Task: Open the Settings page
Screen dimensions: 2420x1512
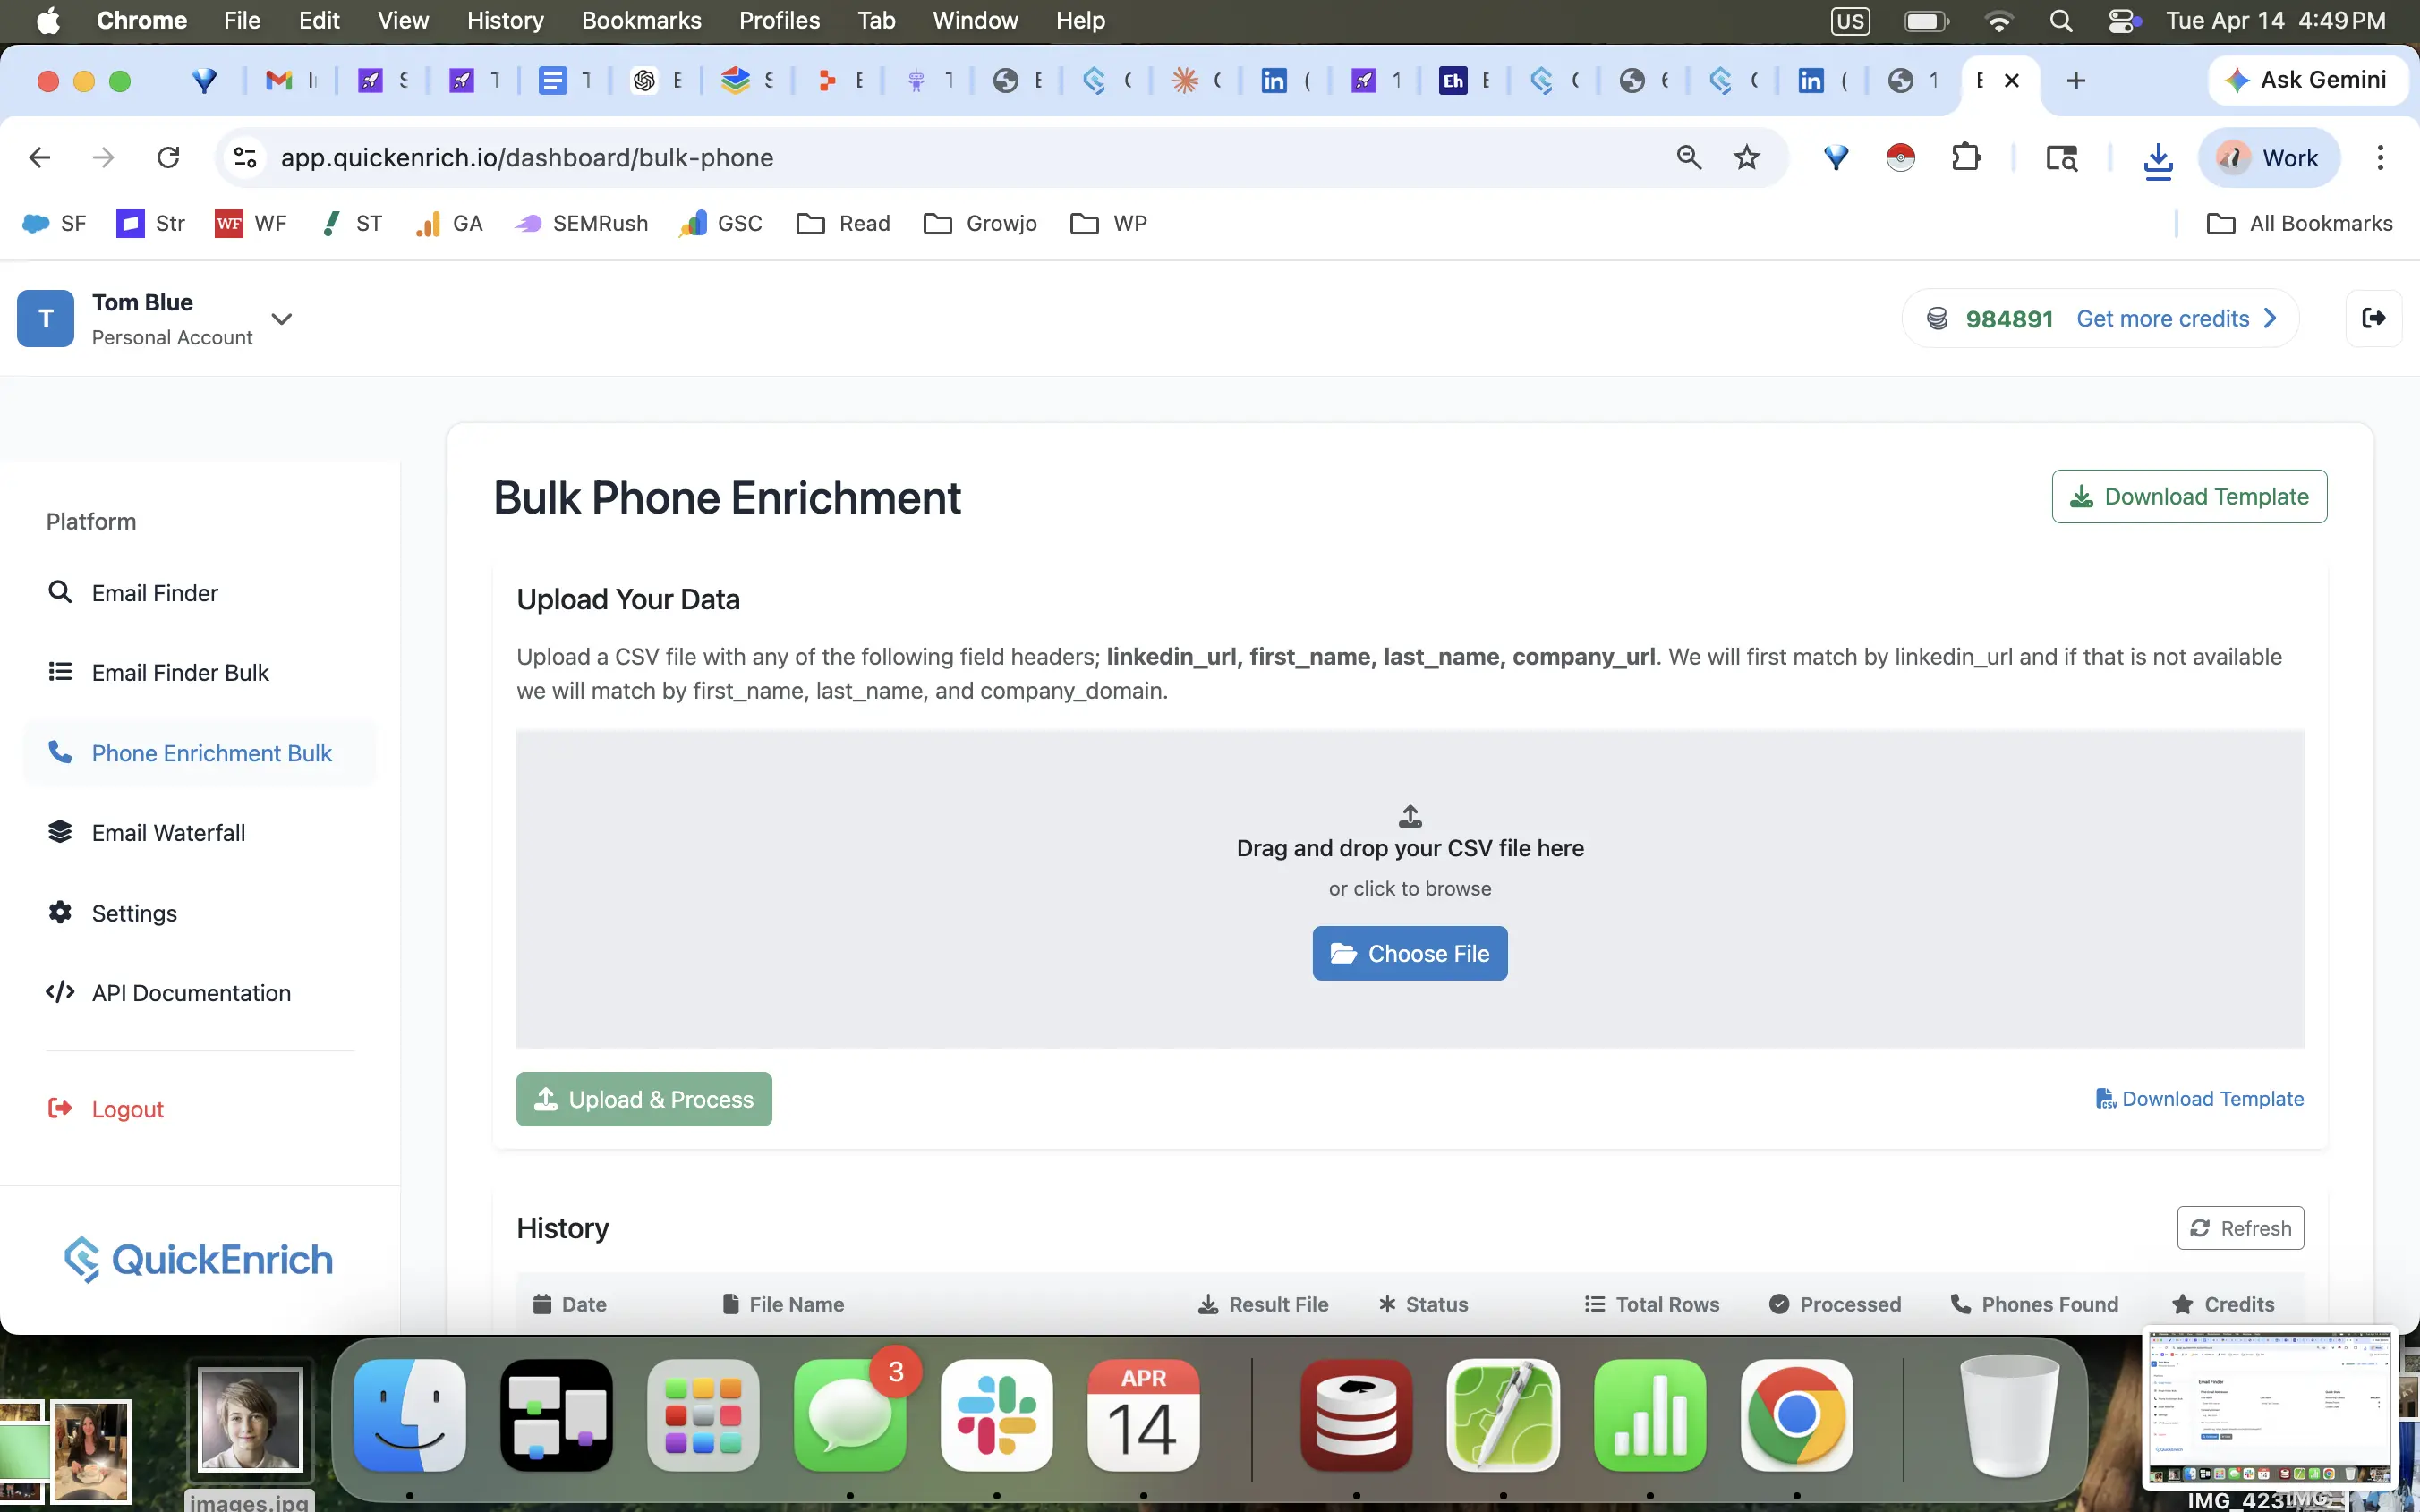Action: (134, 913)
